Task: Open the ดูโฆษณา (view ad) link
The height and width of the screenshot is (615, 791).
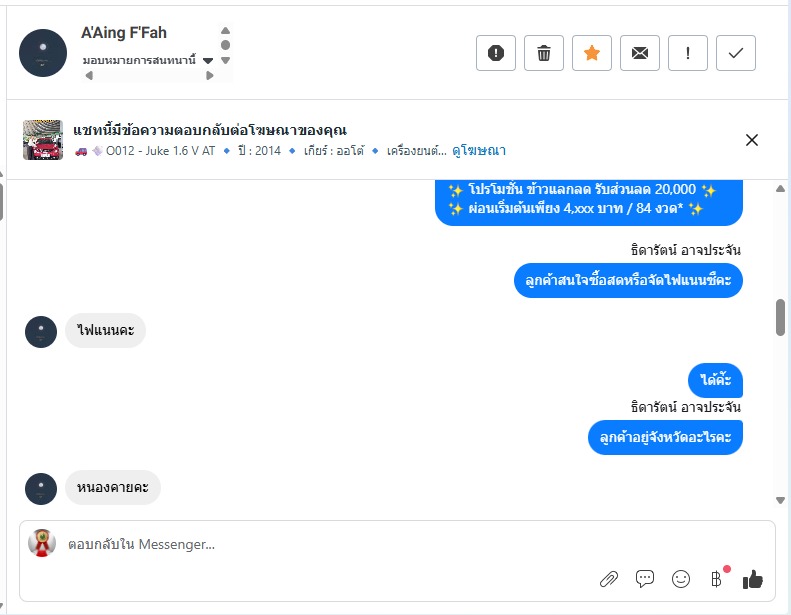Action: (x=479, y=151)
